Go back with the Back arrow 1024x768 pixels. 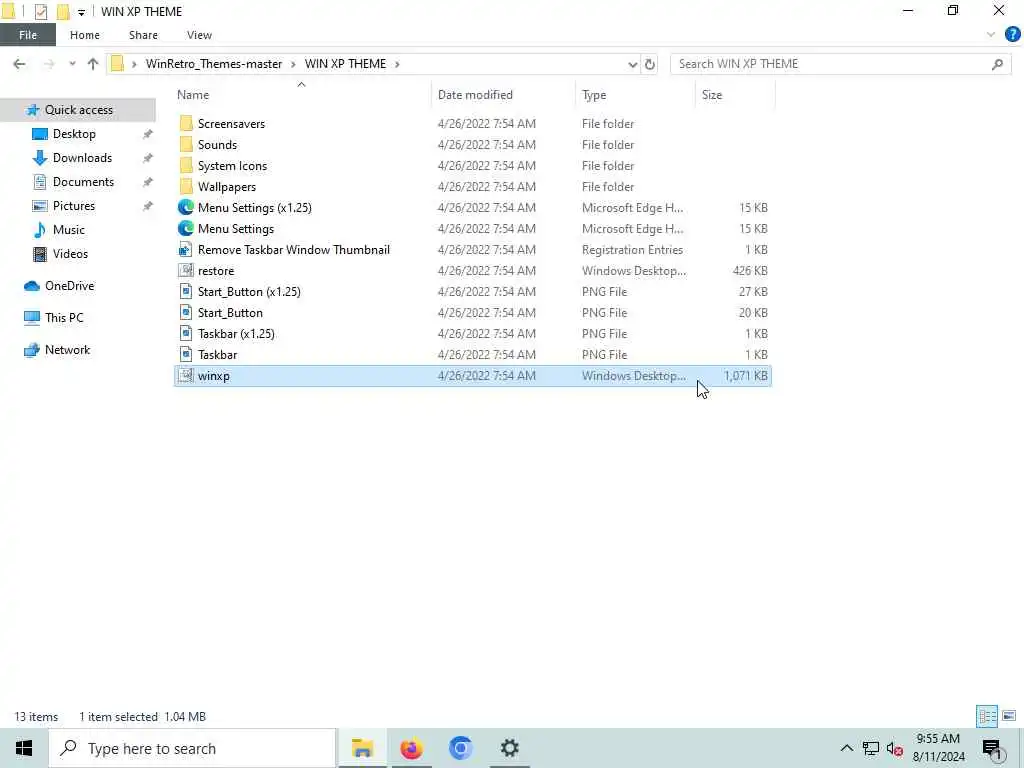20,64
